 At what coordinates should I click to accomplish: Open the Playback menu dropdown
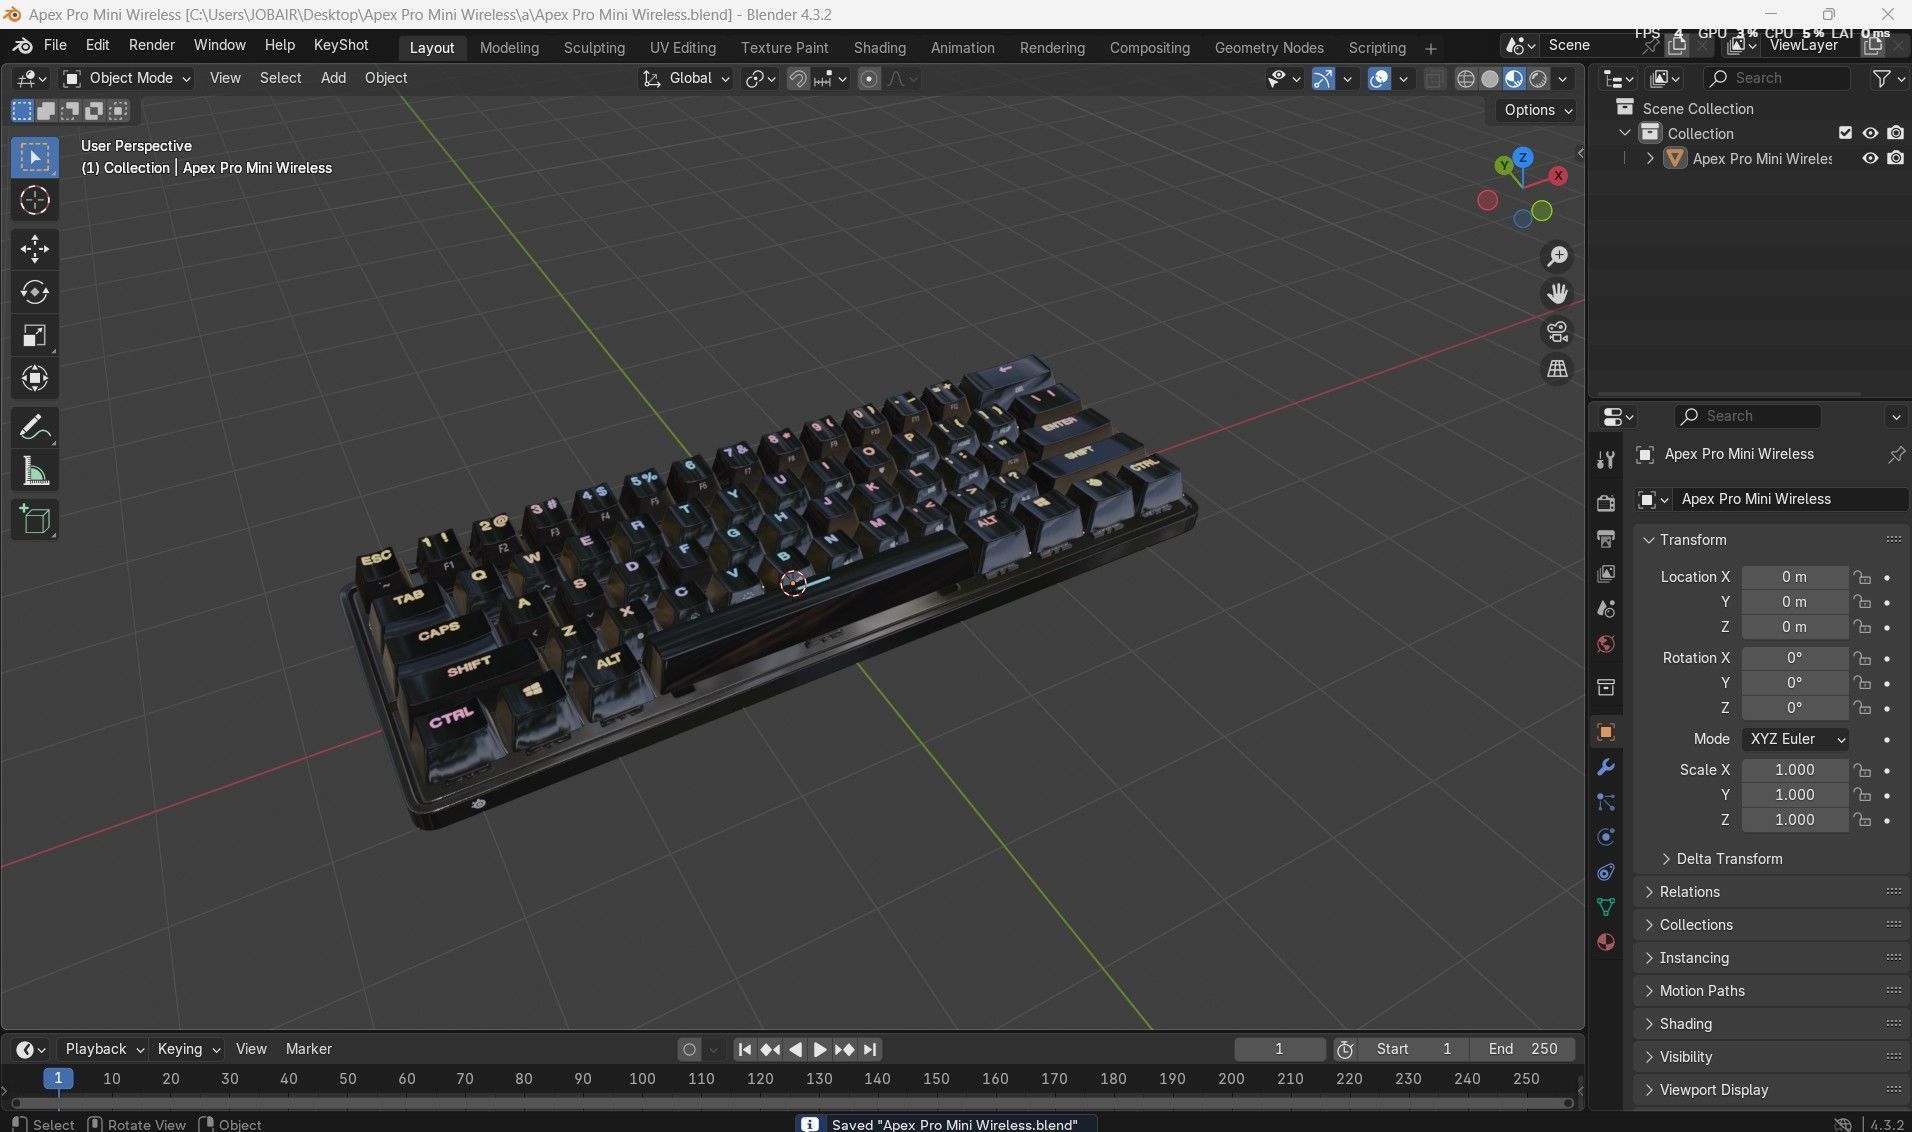104,1049
